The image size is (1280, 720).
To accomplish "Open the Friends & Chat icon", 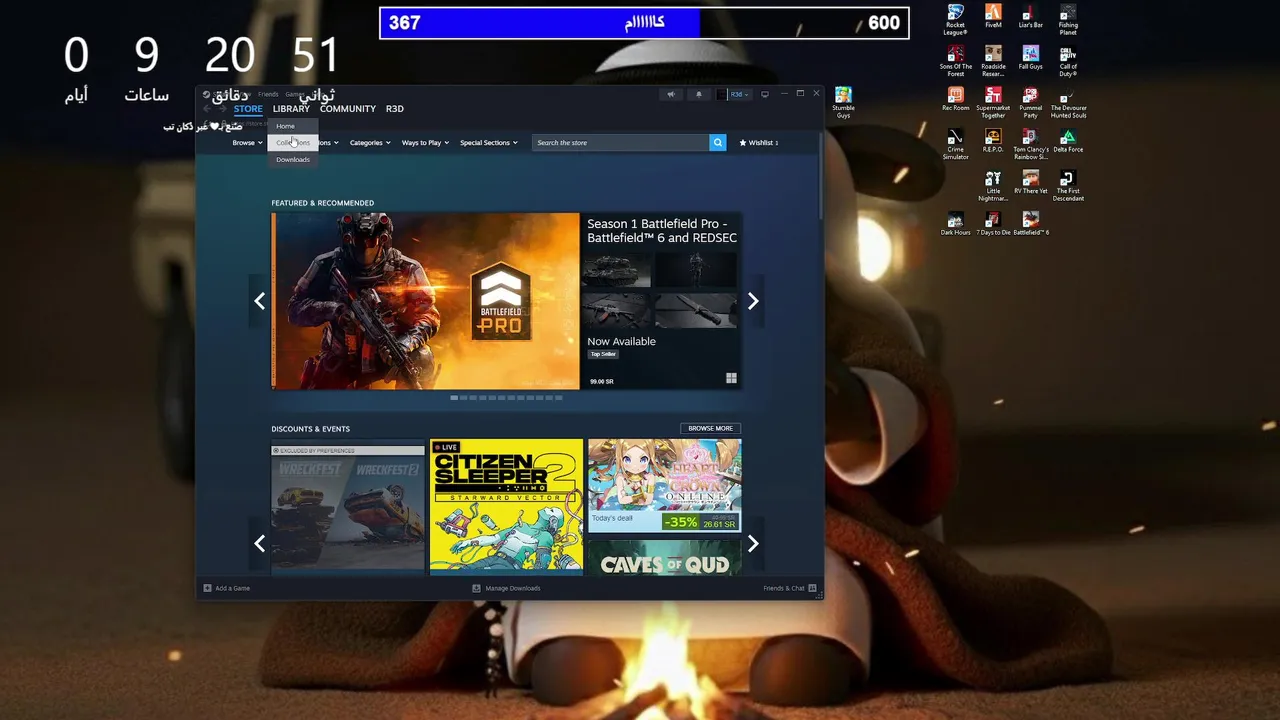I will (812, 588).
